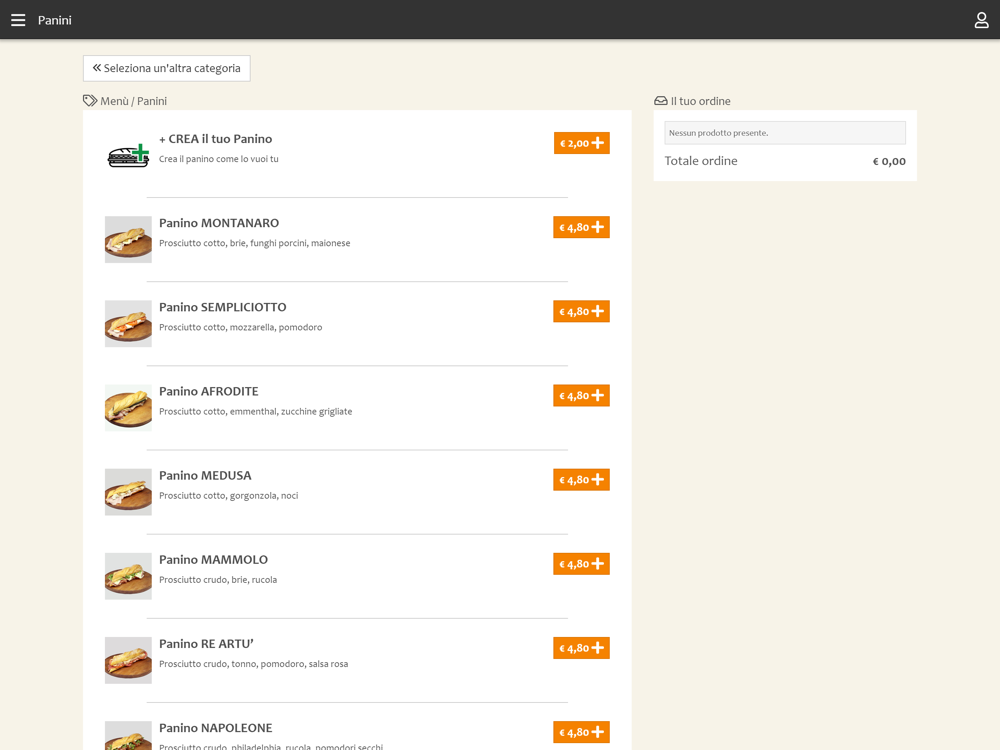Add Panino MEDUSA with plus button

(581, 480)
